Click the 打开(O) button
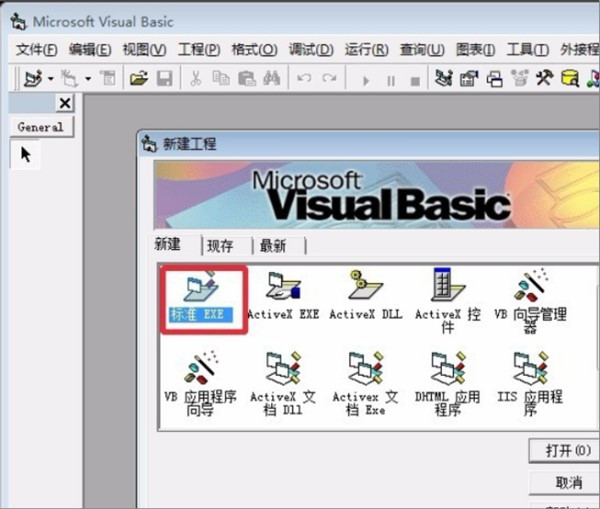 [x=564, y=451]
